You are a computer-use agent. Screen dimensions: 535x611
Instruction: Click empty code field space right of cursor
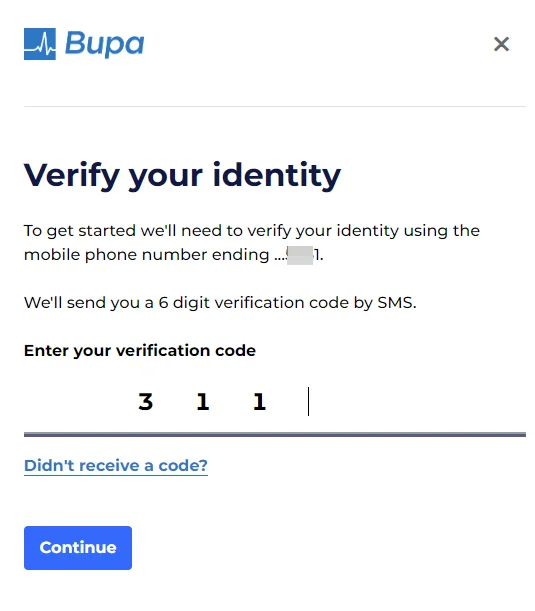(x=417, y=401)
